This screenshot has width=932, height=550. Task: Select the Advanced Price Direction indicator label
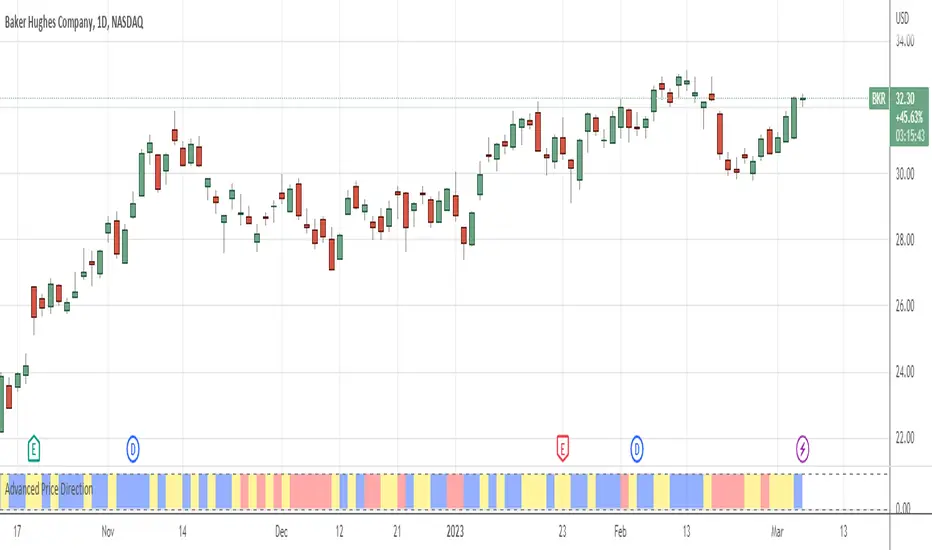click(x=55, y=490)
